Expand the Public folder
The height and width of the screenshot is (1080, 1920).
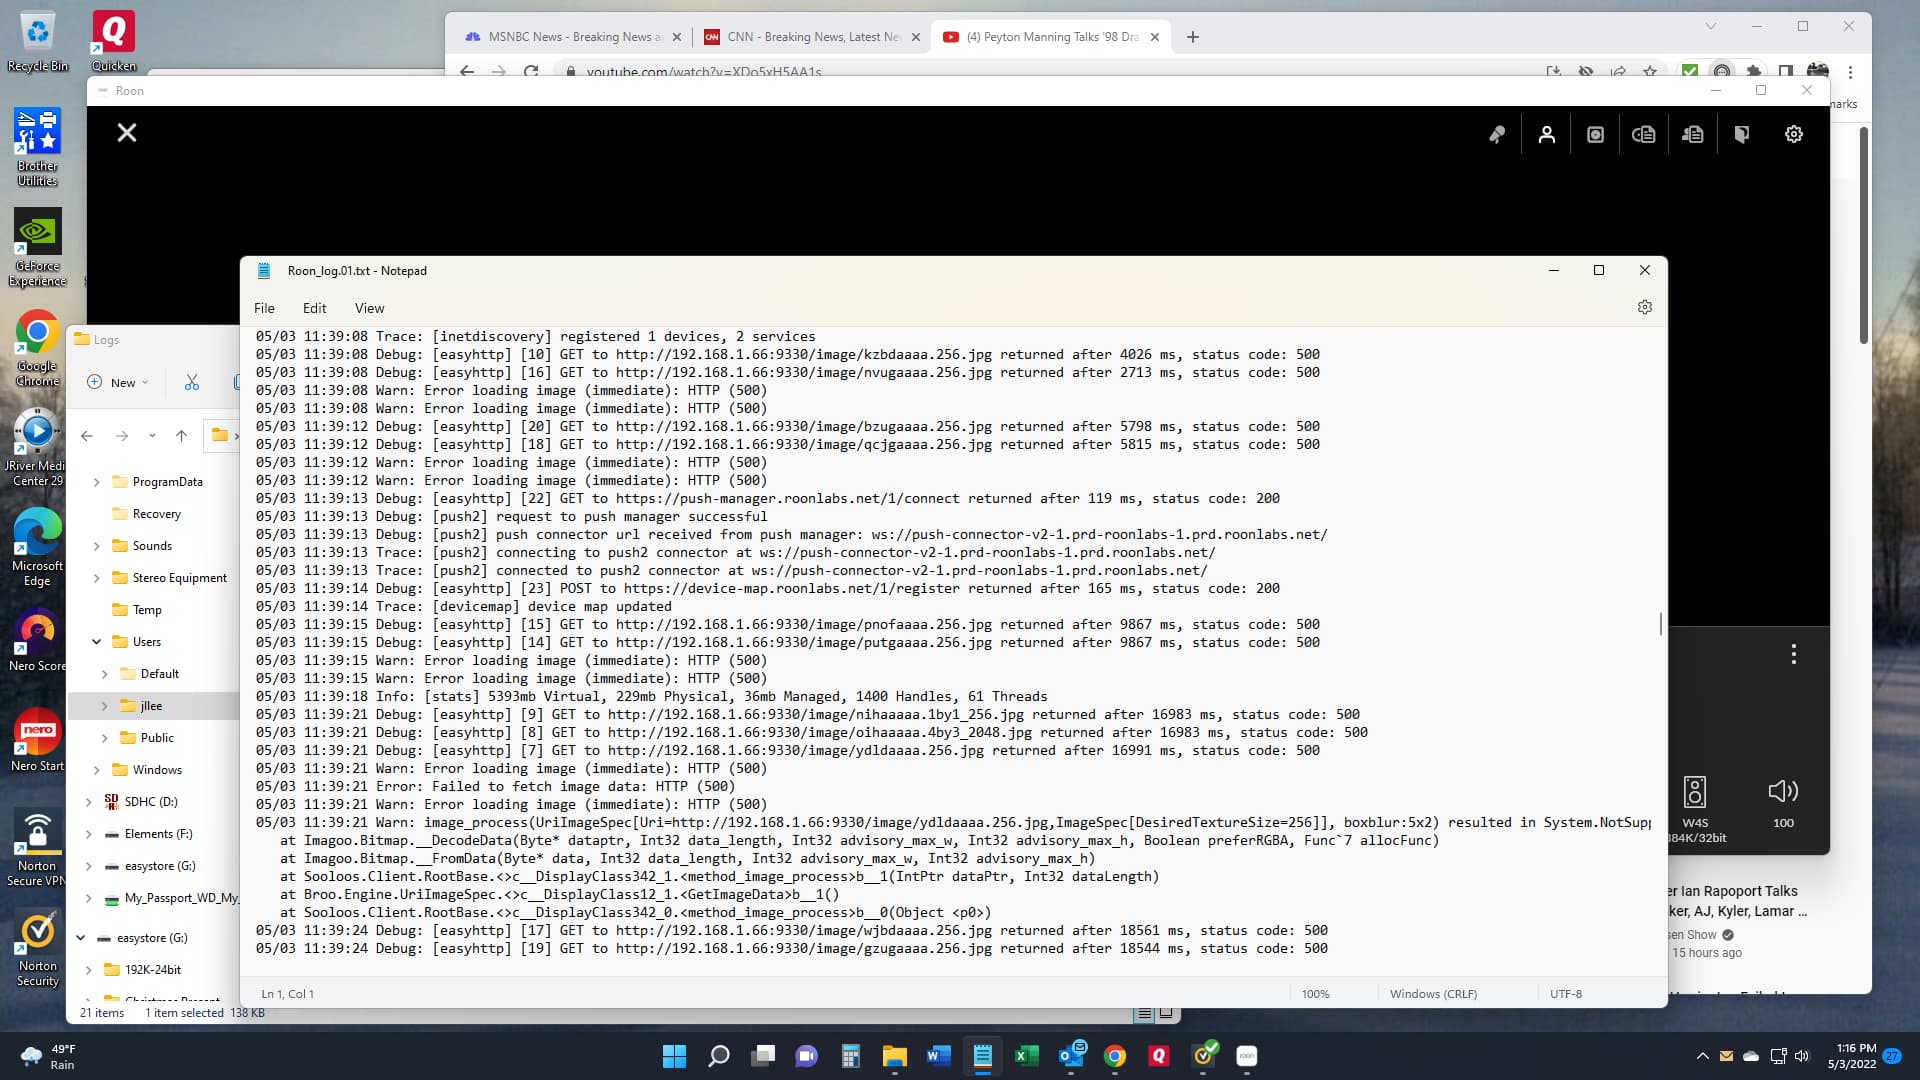104,738
